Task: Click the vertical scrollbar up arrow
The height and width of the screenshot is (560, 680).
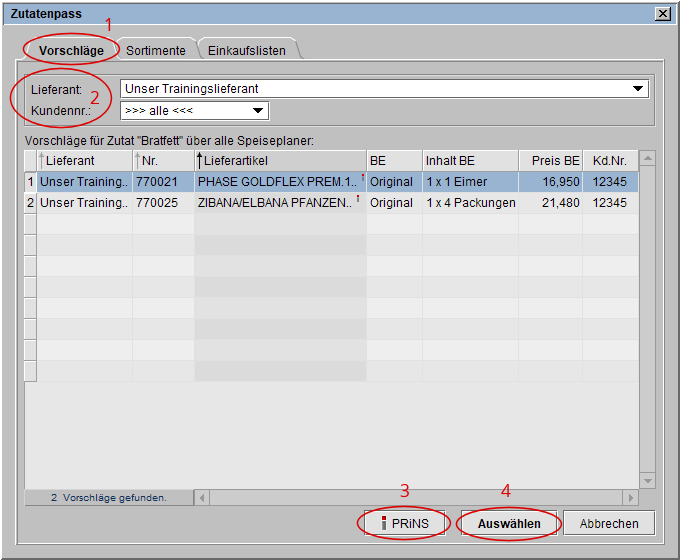Action: pos(646,158)
